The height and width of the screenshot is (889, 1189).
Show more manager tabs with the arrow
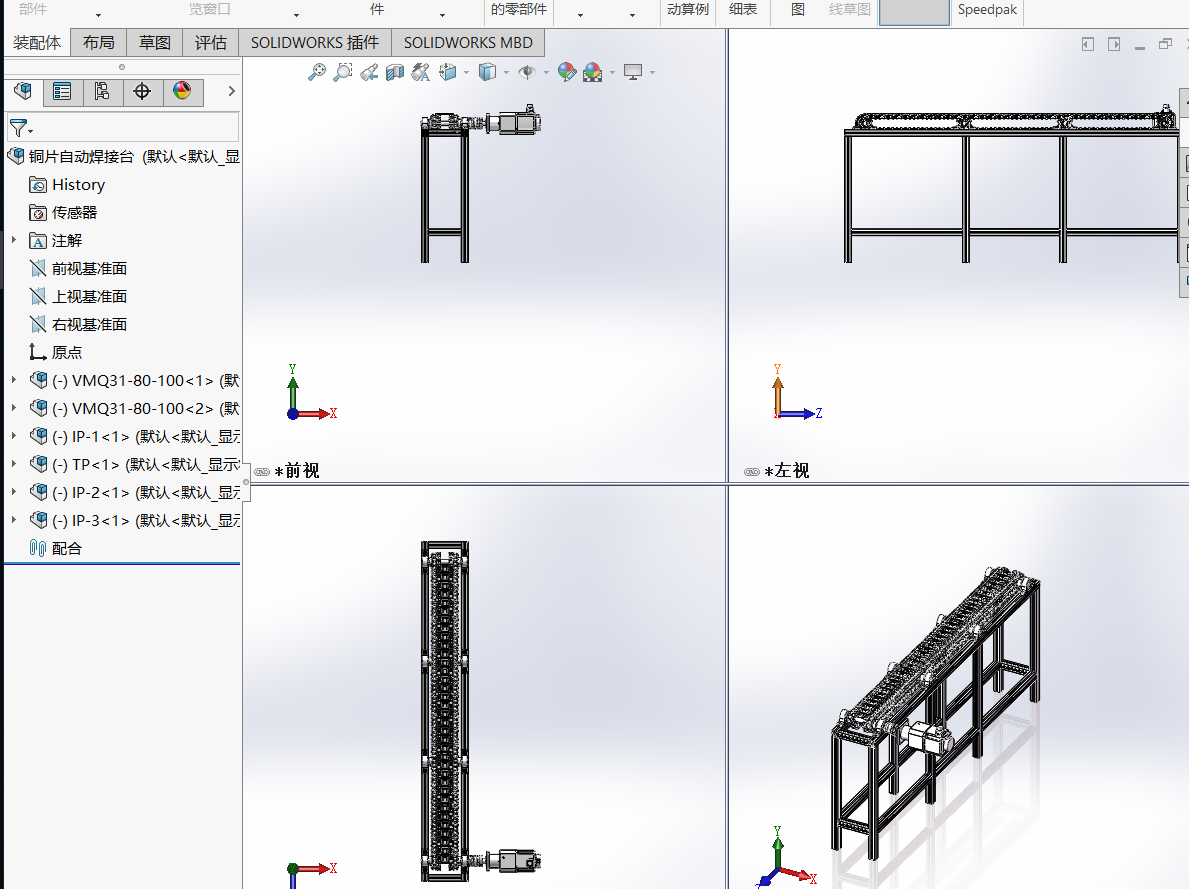231,91
